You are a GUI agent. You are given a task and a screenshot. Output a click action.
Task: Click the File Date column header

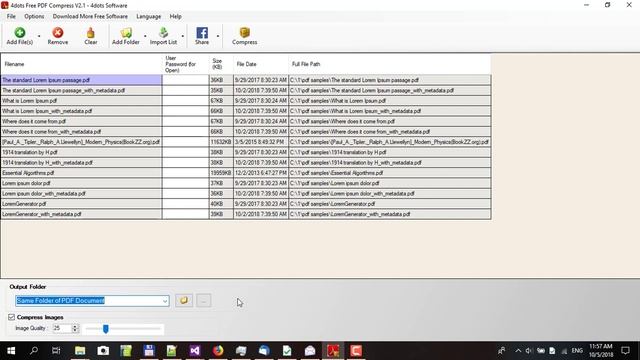pyautogui.click(x=261, y=64)
